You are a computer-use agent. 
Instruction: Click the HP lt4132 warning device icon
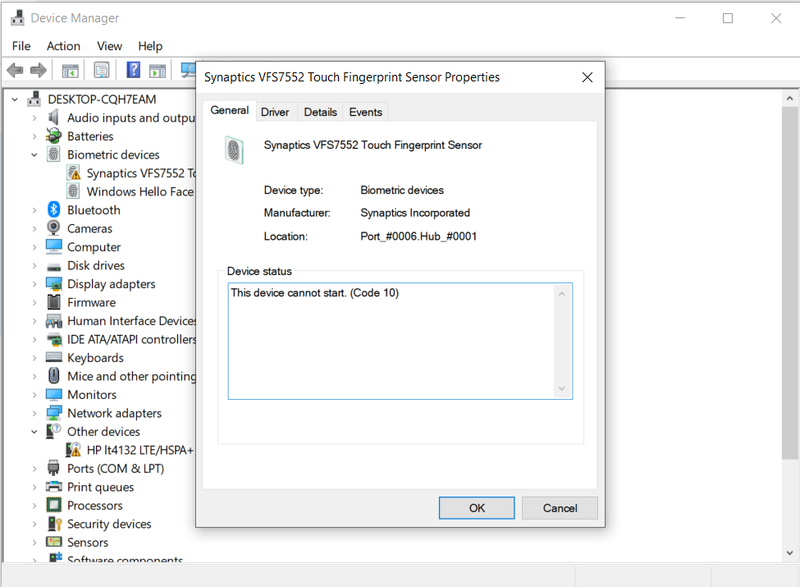coord(73,450)
